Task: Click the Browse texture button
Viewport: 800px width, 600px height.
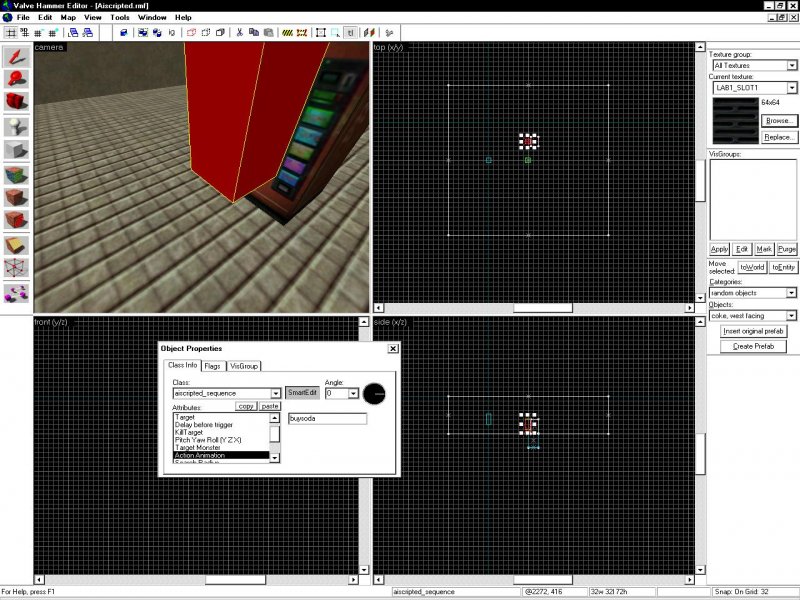Action: coord(779,121)
